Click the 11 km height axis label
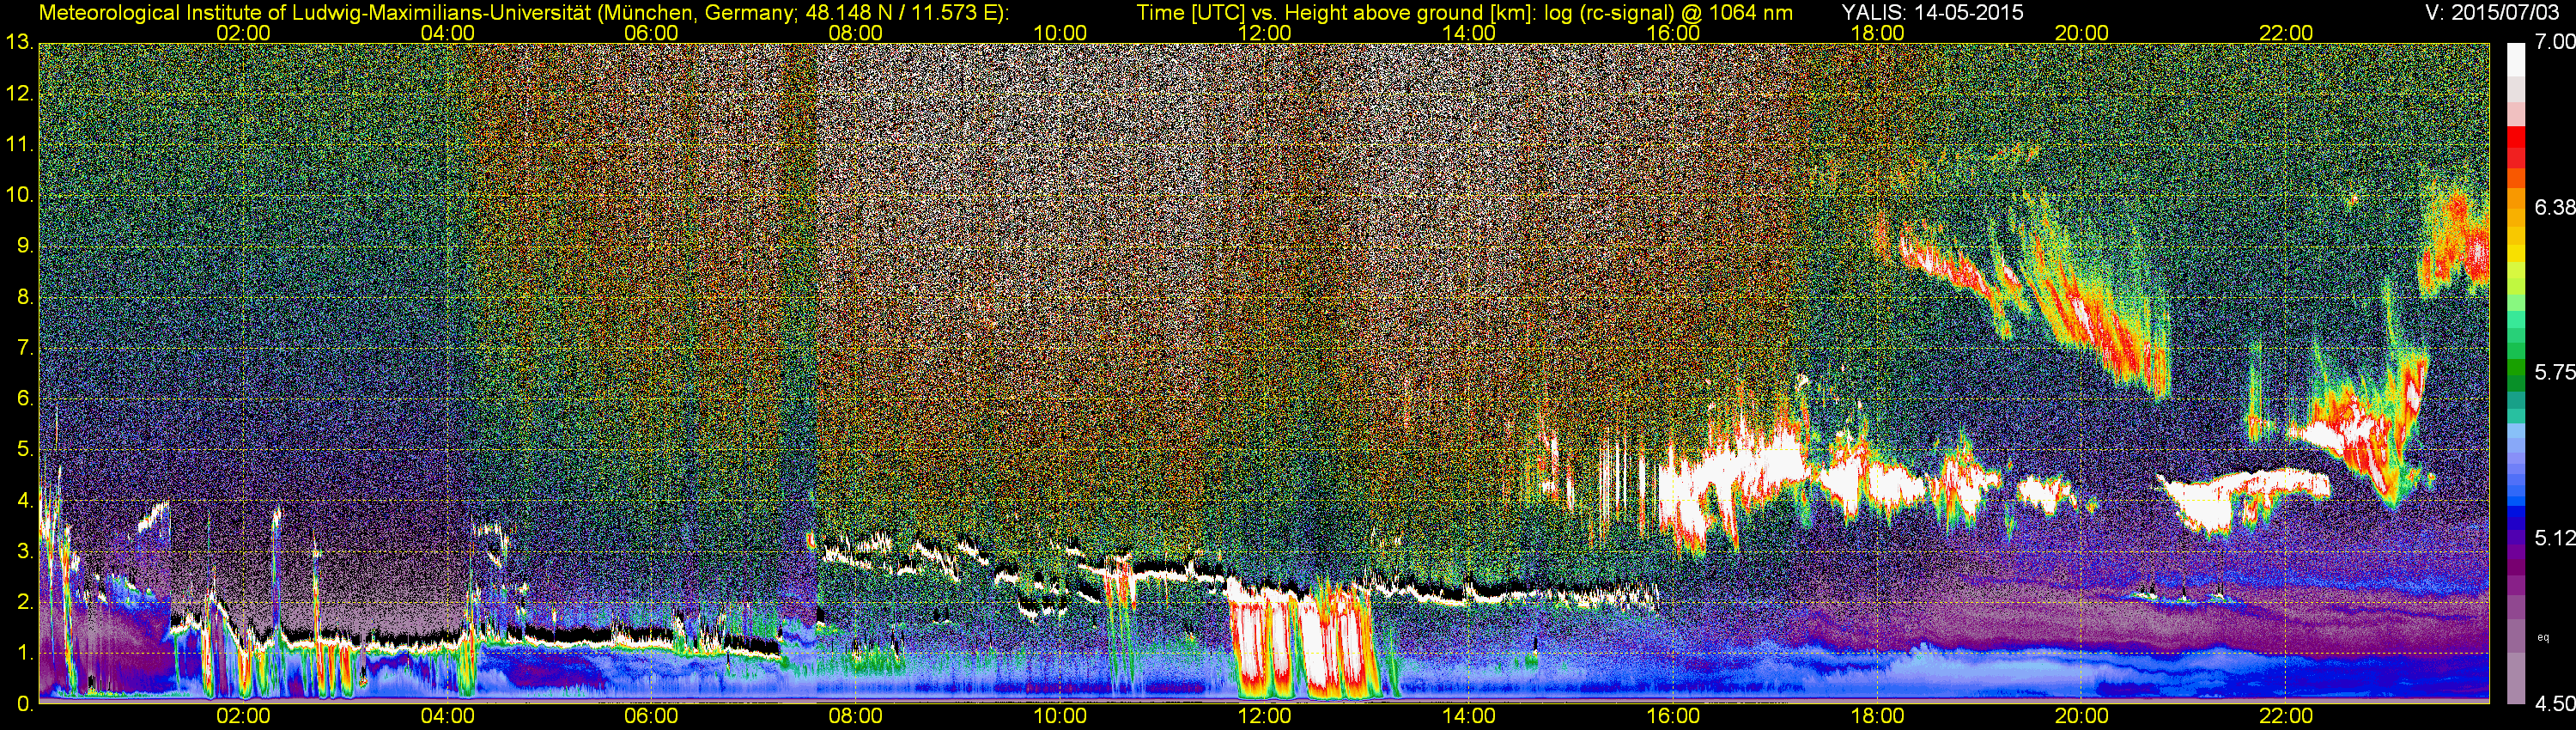This screenshot has width=2576, height=730. coord(19,145)
